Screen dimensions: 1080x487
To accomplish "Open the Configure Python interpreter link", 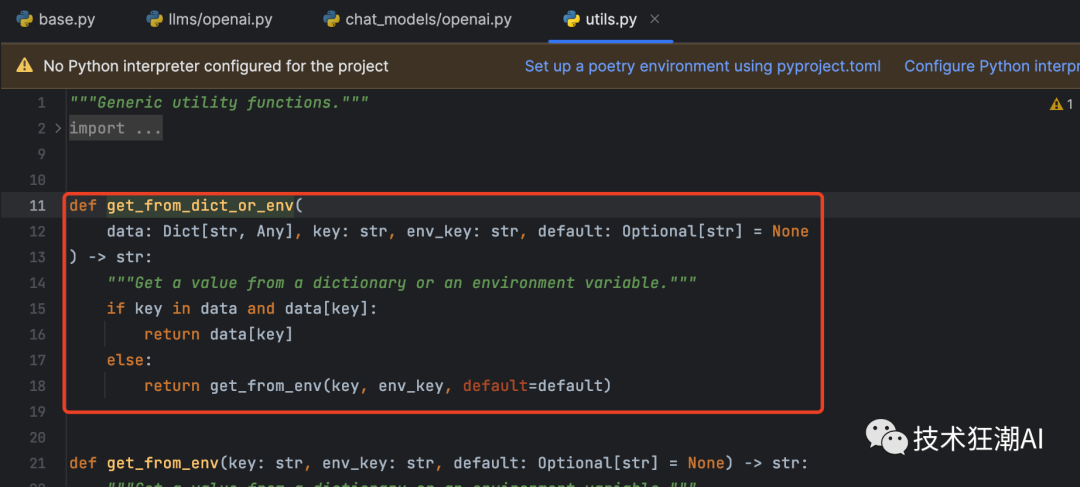I will pyautogui.click(x=991, y=66).
